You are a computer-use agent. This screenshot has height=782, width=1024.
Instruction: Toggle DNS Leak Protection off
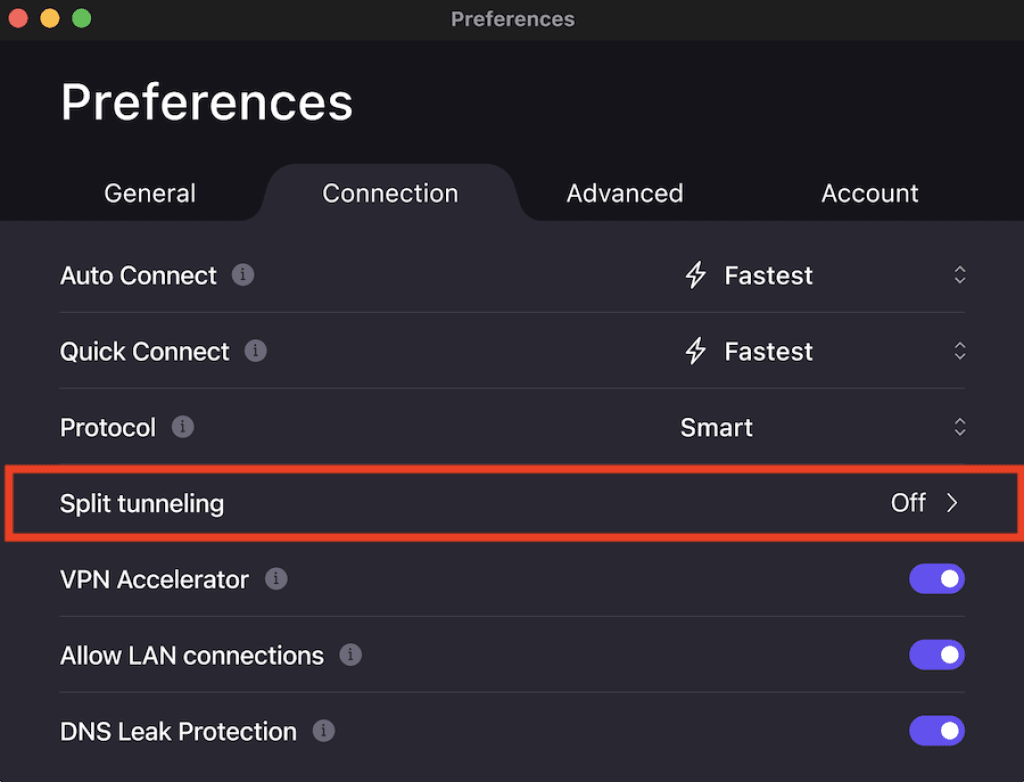pyautogui.click(x=936, y=731)
